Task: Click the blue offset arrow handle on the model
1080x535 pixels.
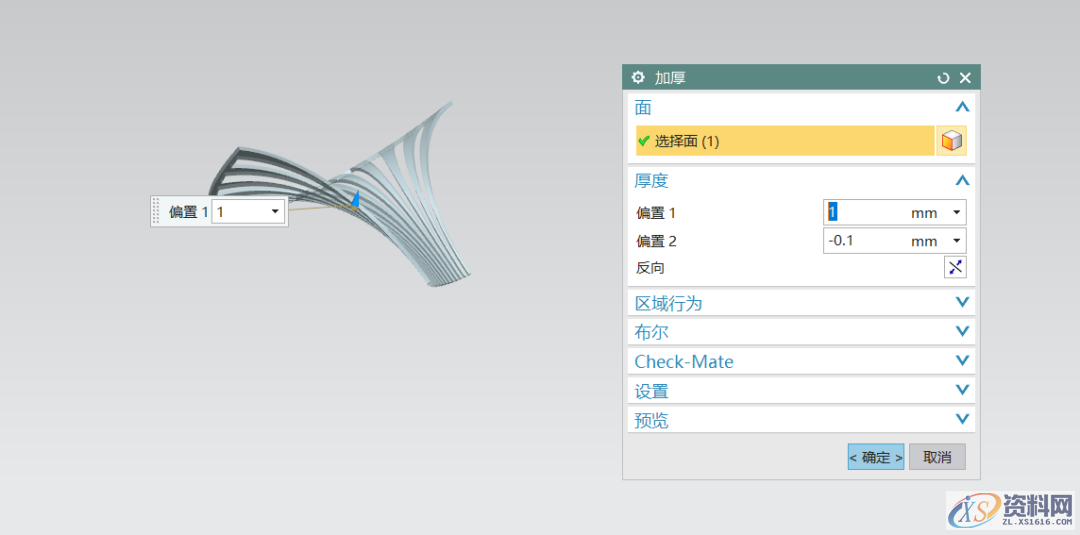Action: pyautogui.click(x=354, y=200)
